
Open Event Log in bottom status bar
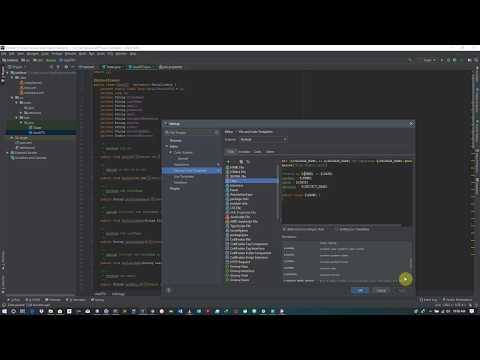(x=428, y=300)
